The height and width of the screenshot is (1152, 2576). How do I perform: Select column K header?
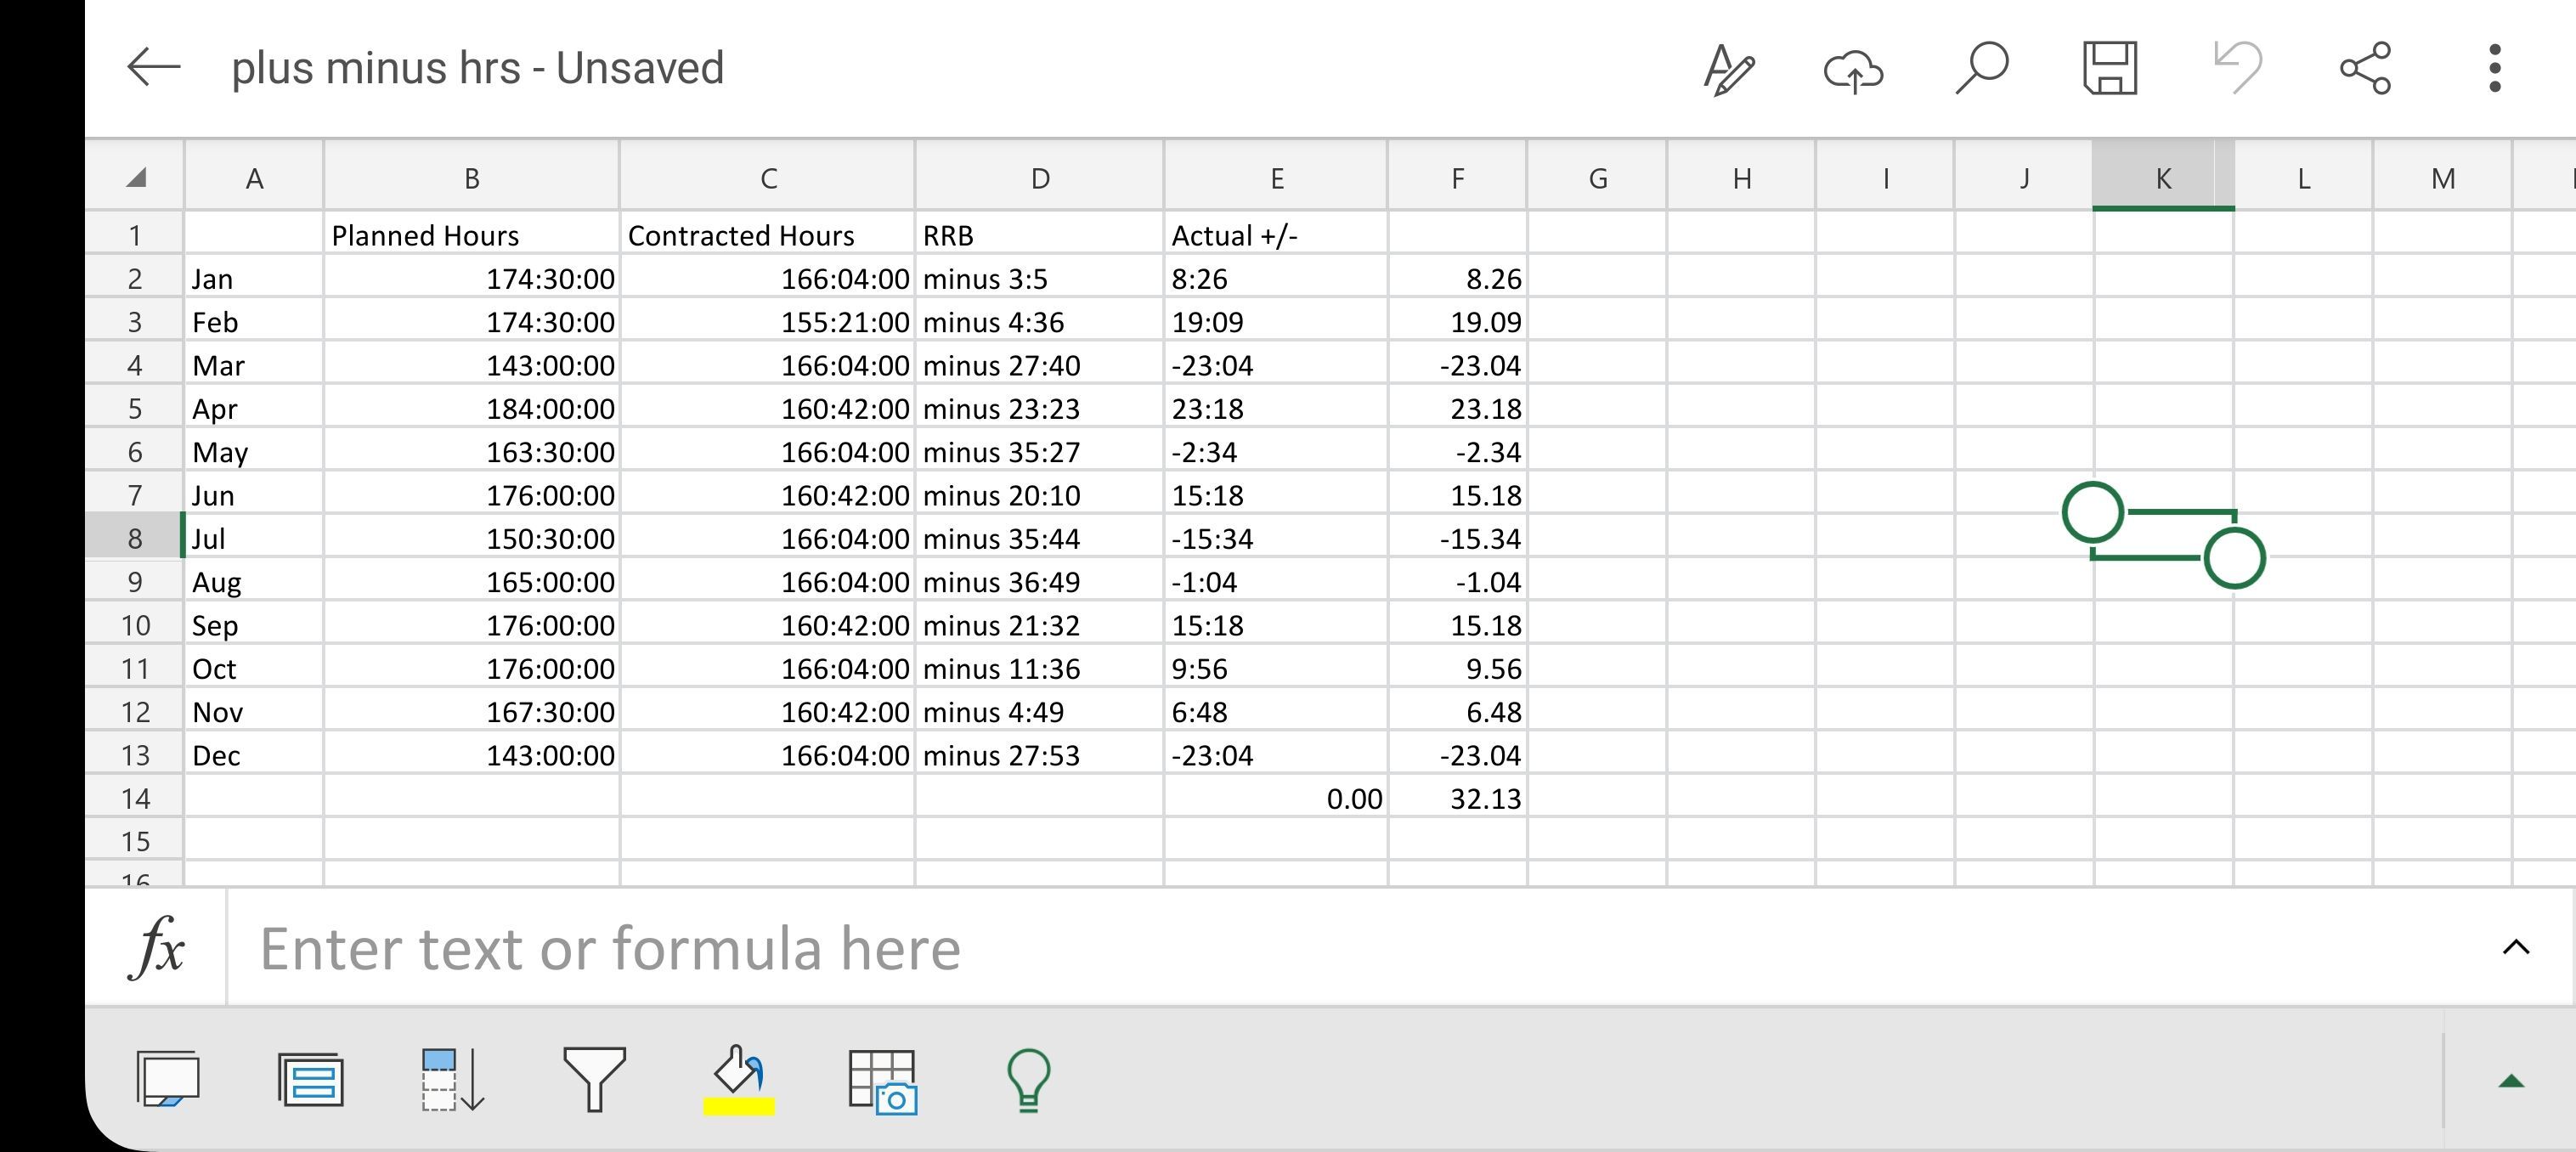[x=2163, y=178]
